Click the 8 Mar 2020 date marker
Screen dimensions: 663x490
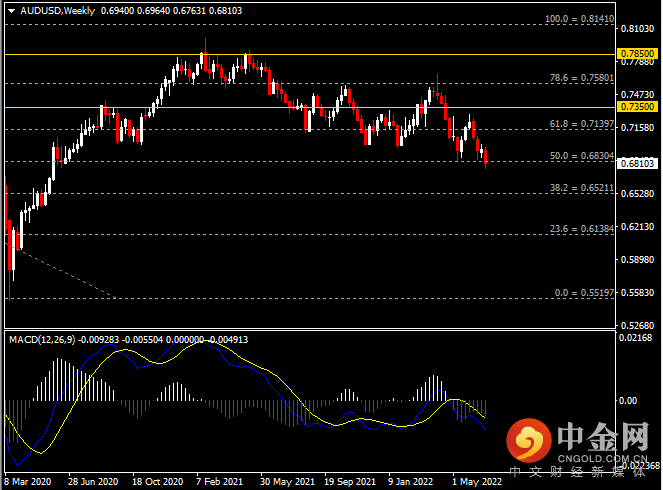30,480
